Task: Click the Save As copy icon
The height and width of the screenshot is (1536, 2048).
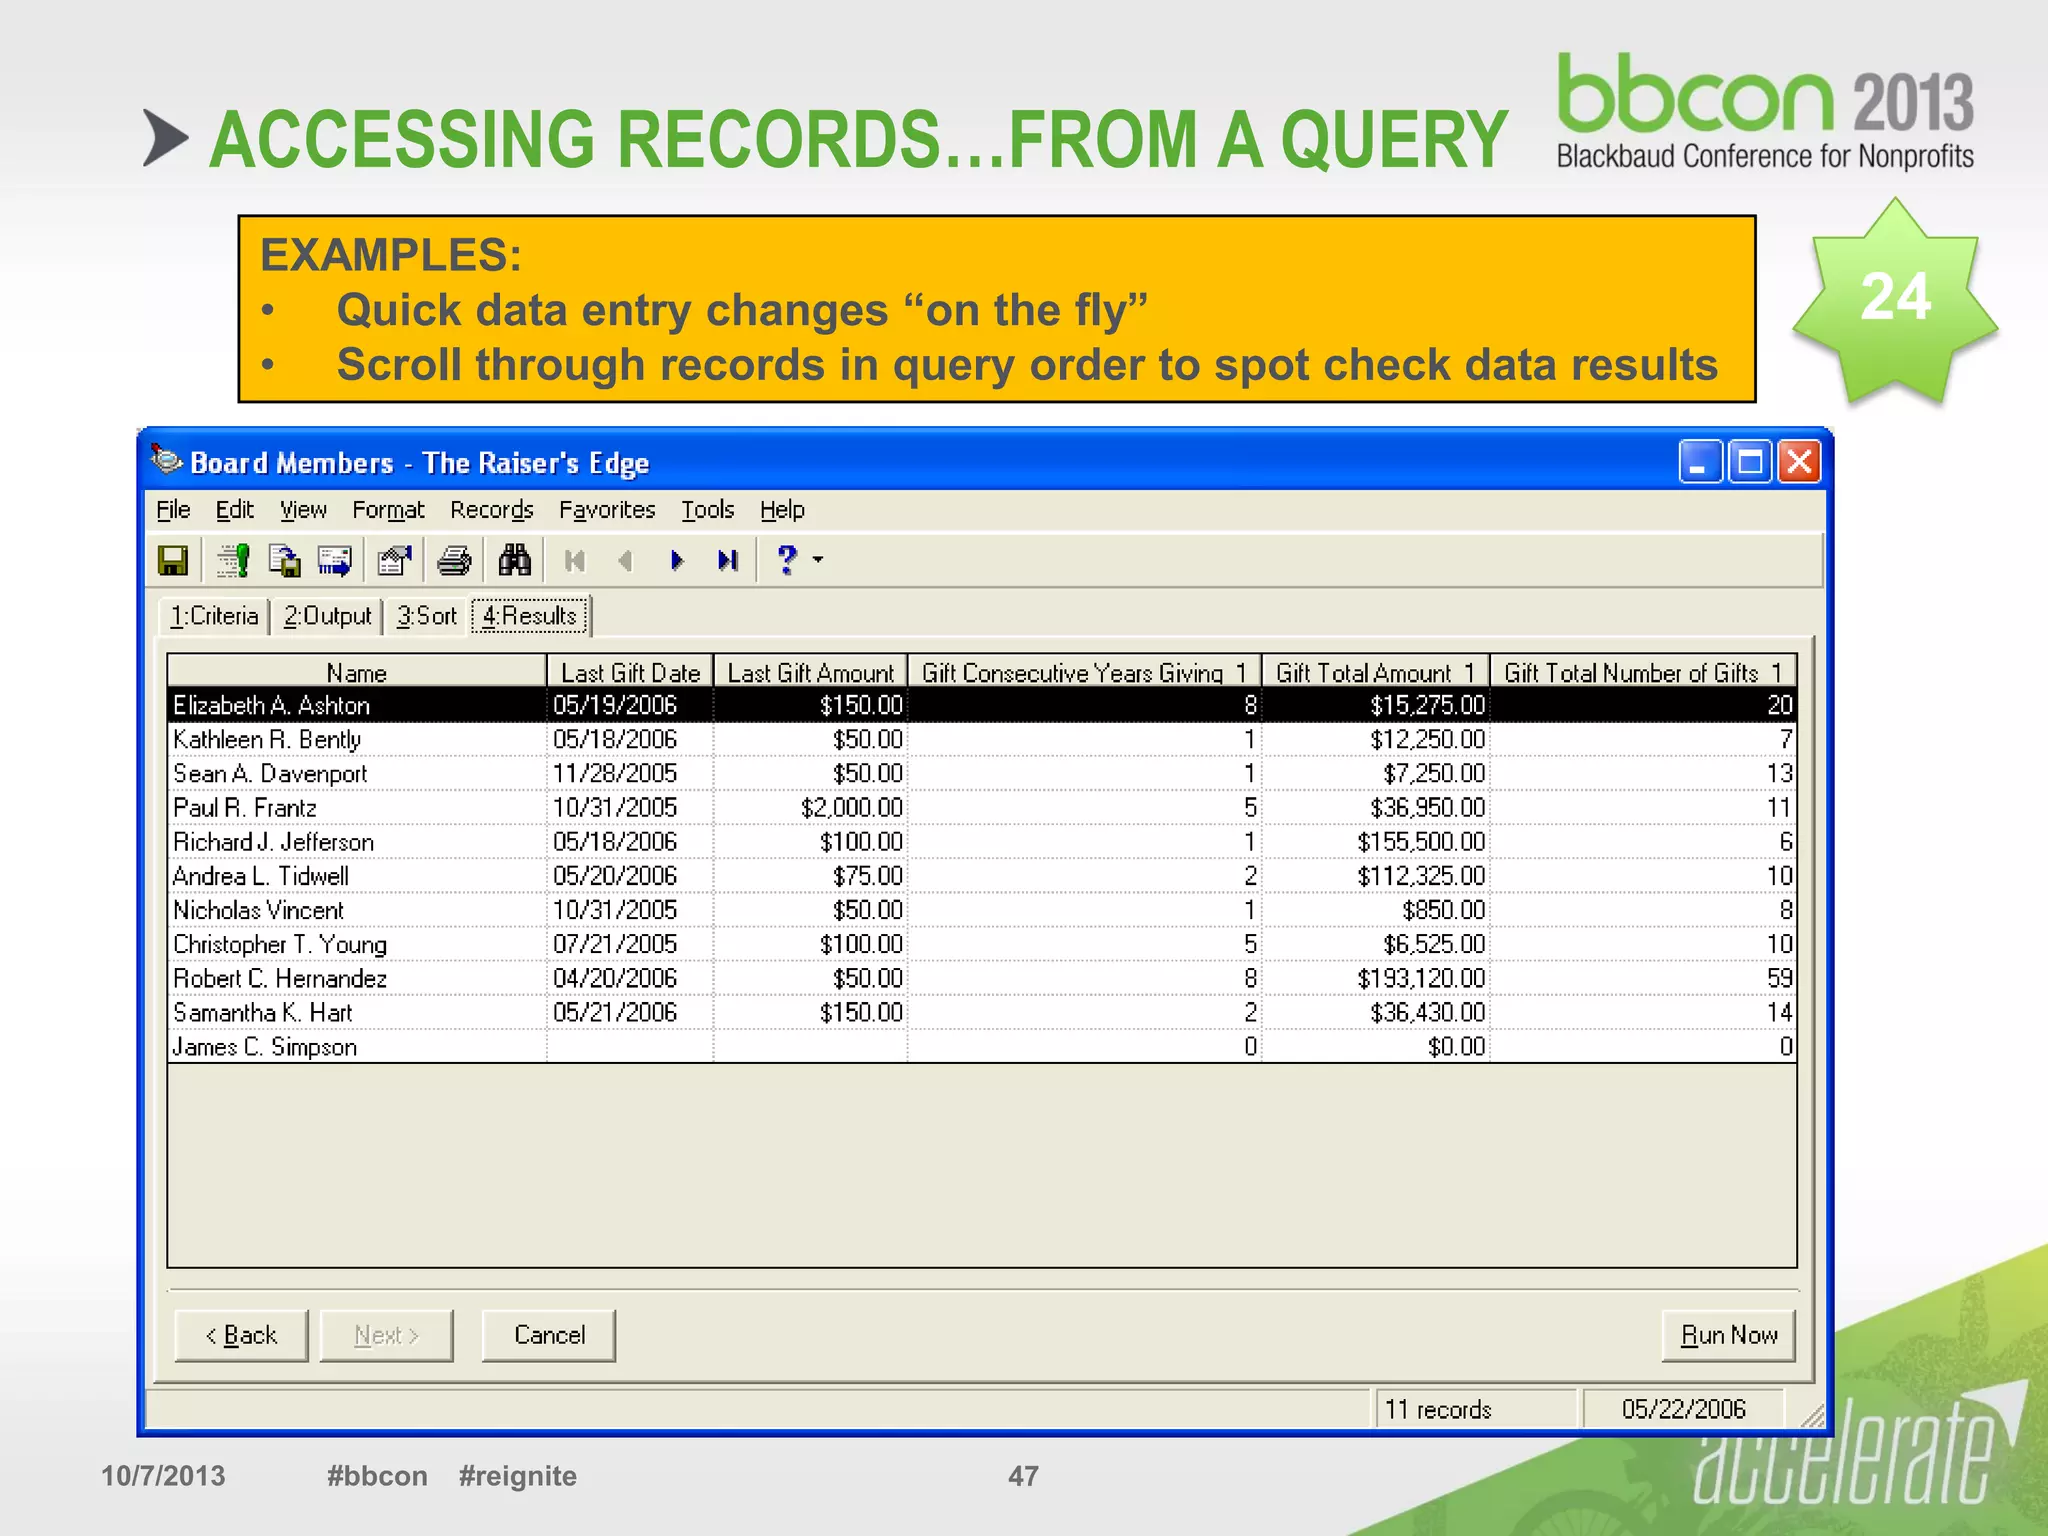Action: click(284, 560)
